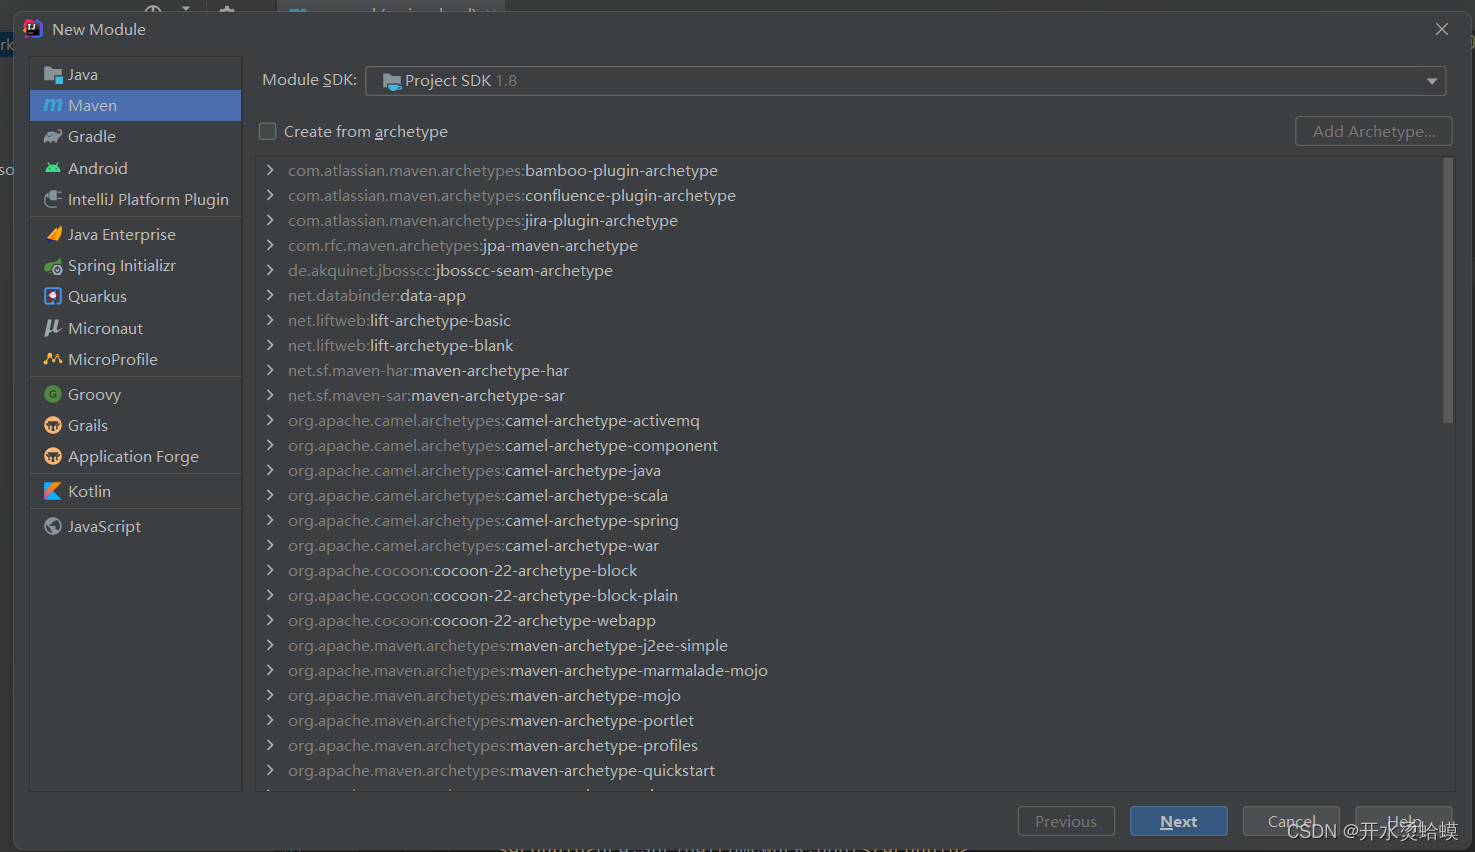Expand bamboo-plugin-archetype entry
Viewport: 1475px width, 852px height.
[x=270, y=170]
